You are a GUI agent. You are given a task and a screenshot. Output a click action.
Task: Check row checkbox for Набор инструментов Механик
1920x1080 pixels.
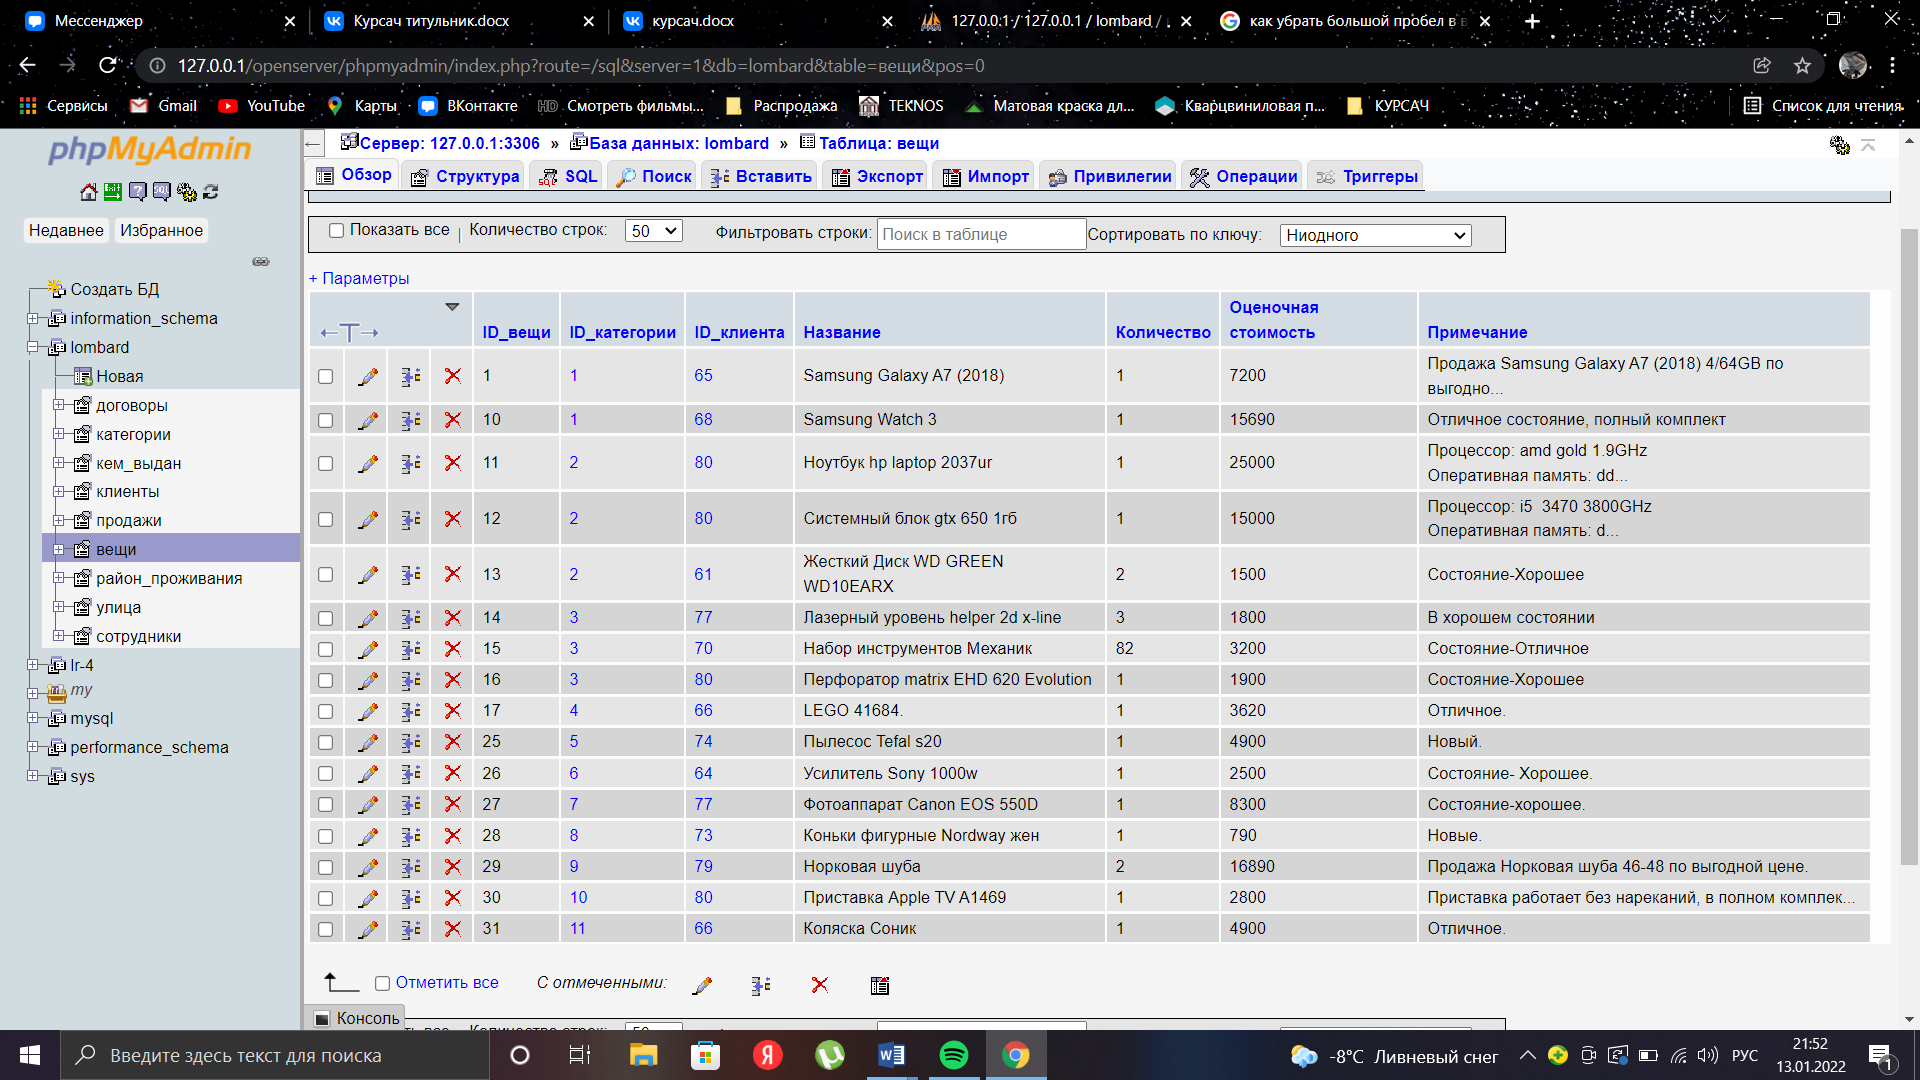point(325,649)
